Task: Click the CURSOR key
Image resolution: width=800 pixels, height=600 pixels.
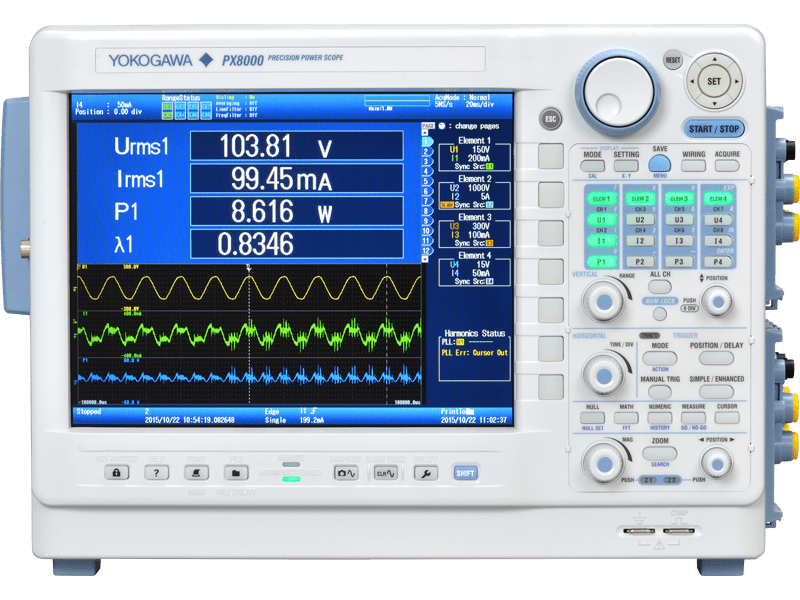Action: [727, 418]
